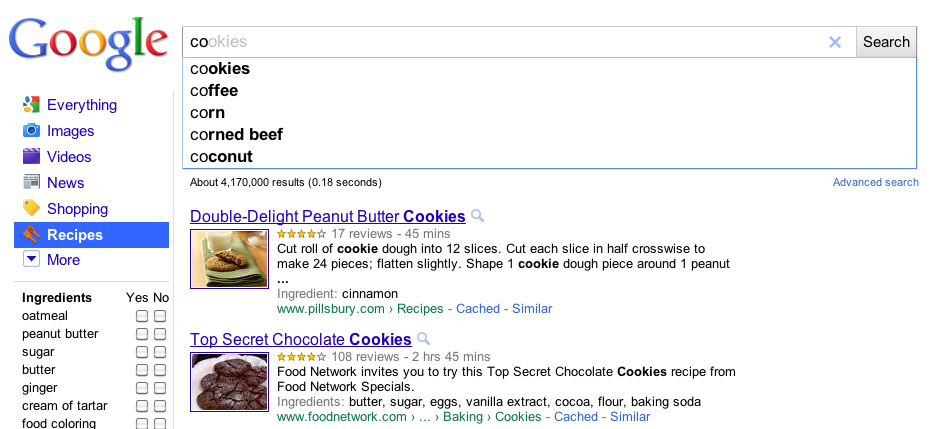934x429 pixels.
Task: Click the Shopping price tag icon
Action: point(31,209)
